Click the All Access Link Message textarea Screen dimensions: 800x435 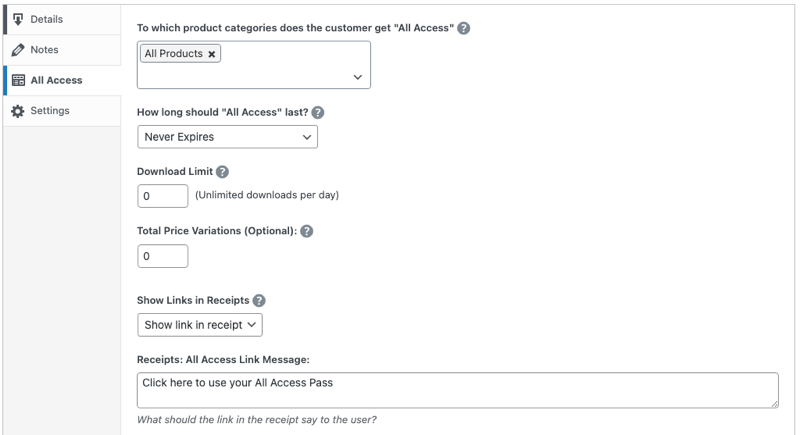pos(457,390)
